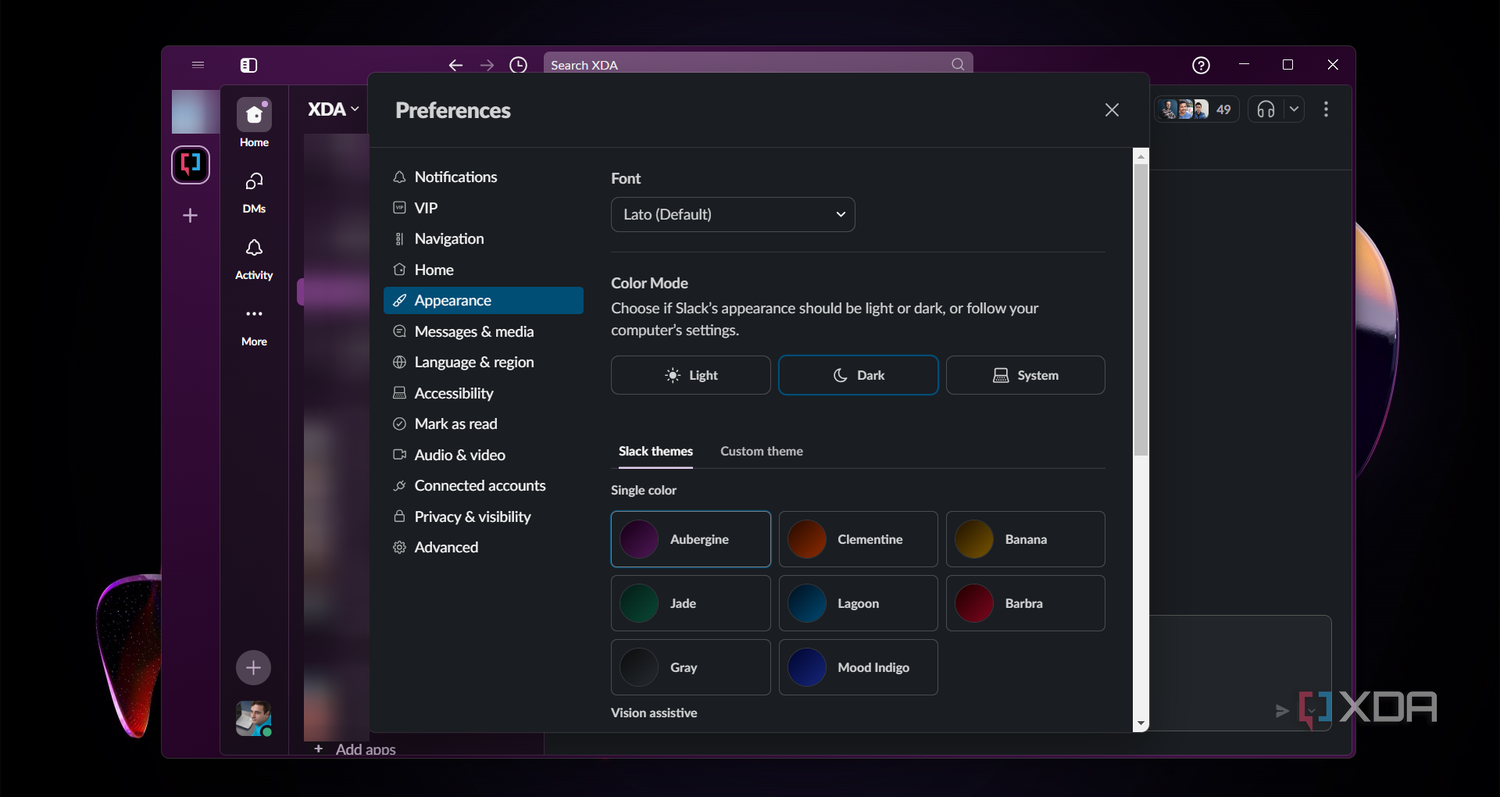Click the round create-new plus button
The height and width of the screenshot is (797, 1500).
(253, 667)
